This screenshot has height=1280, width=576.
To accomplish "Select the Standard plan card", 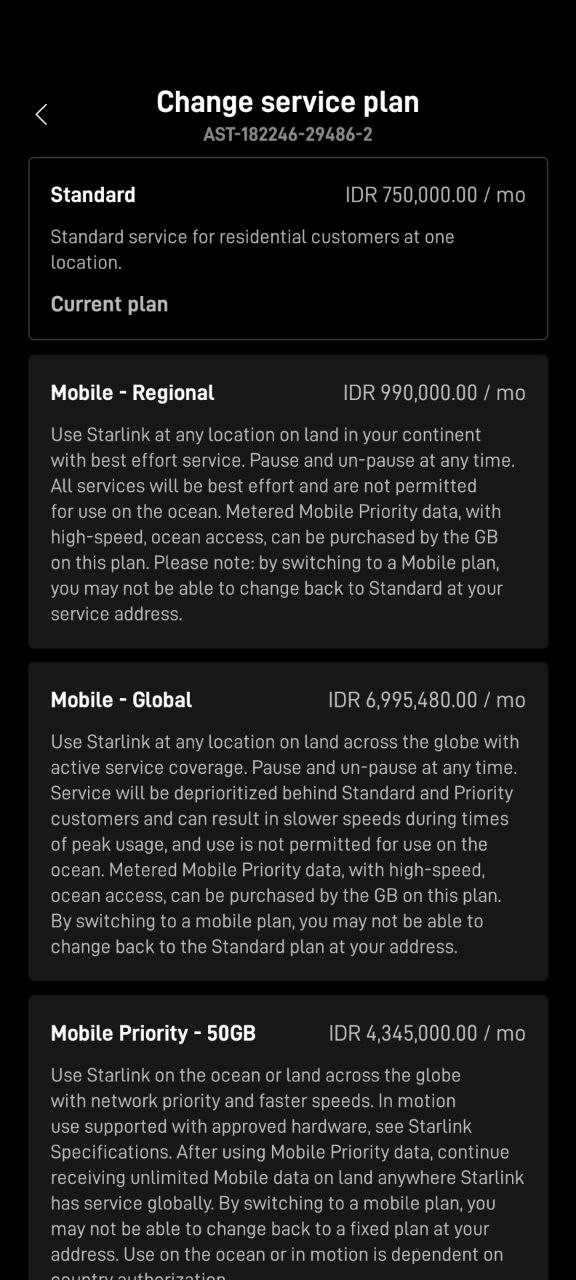I will coord(288,248).
